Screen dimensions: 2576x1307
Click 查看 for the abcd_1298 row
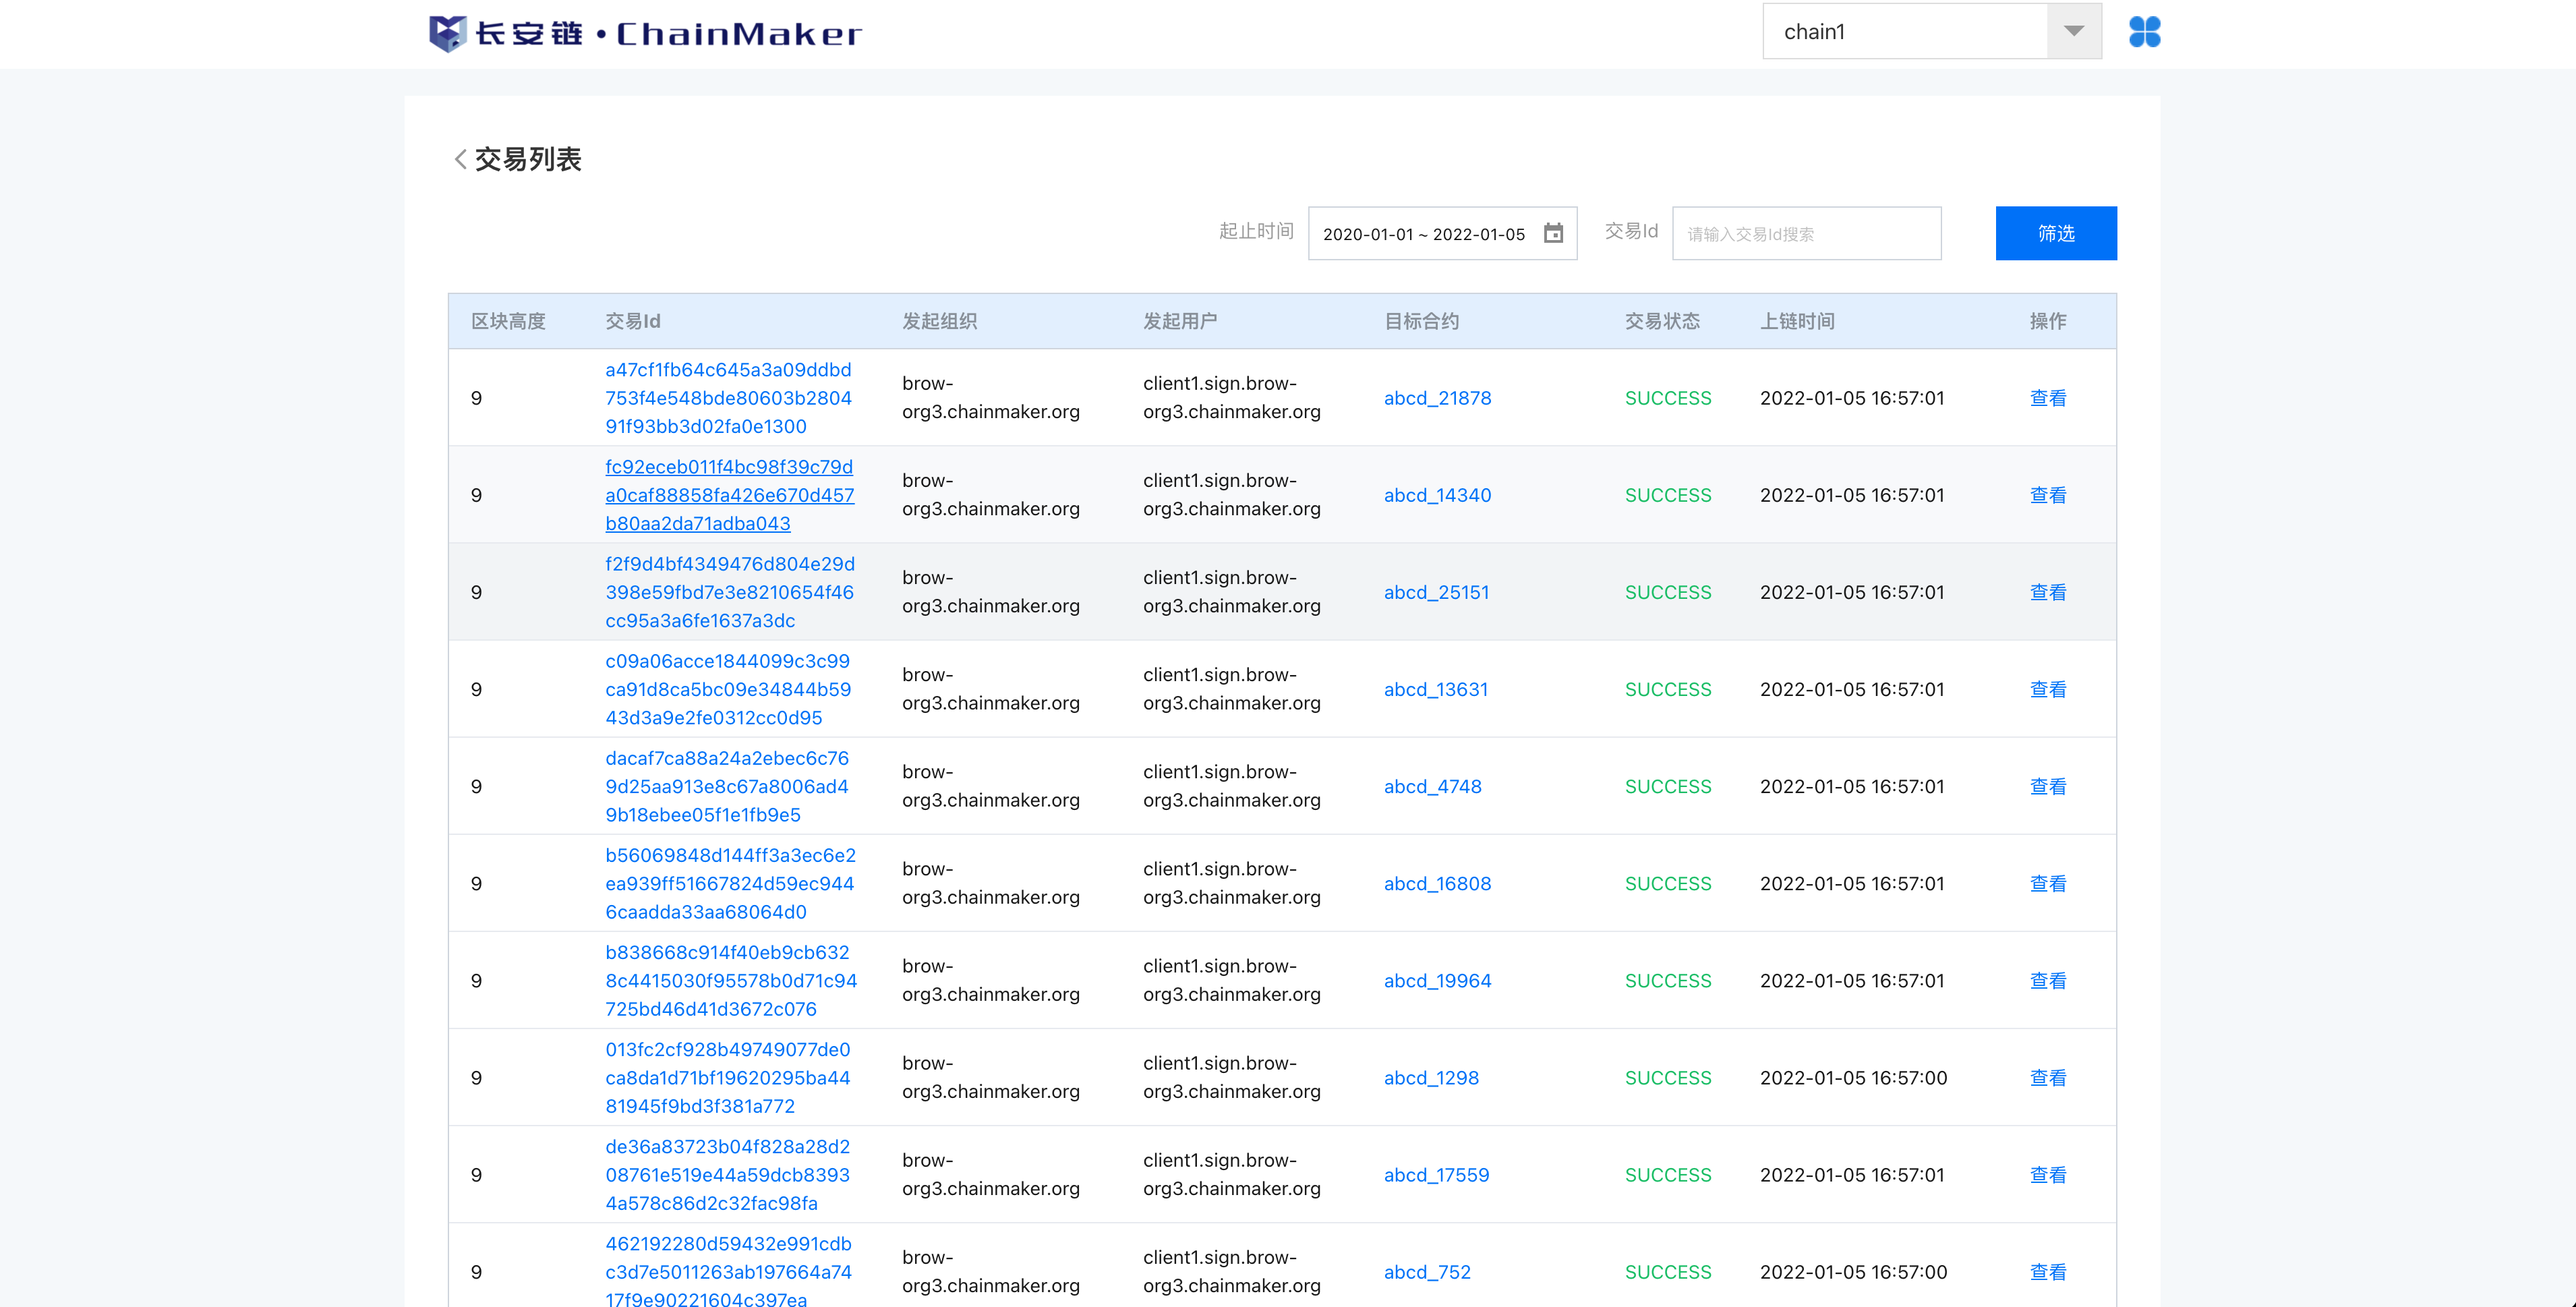tap(2048, 1077)
